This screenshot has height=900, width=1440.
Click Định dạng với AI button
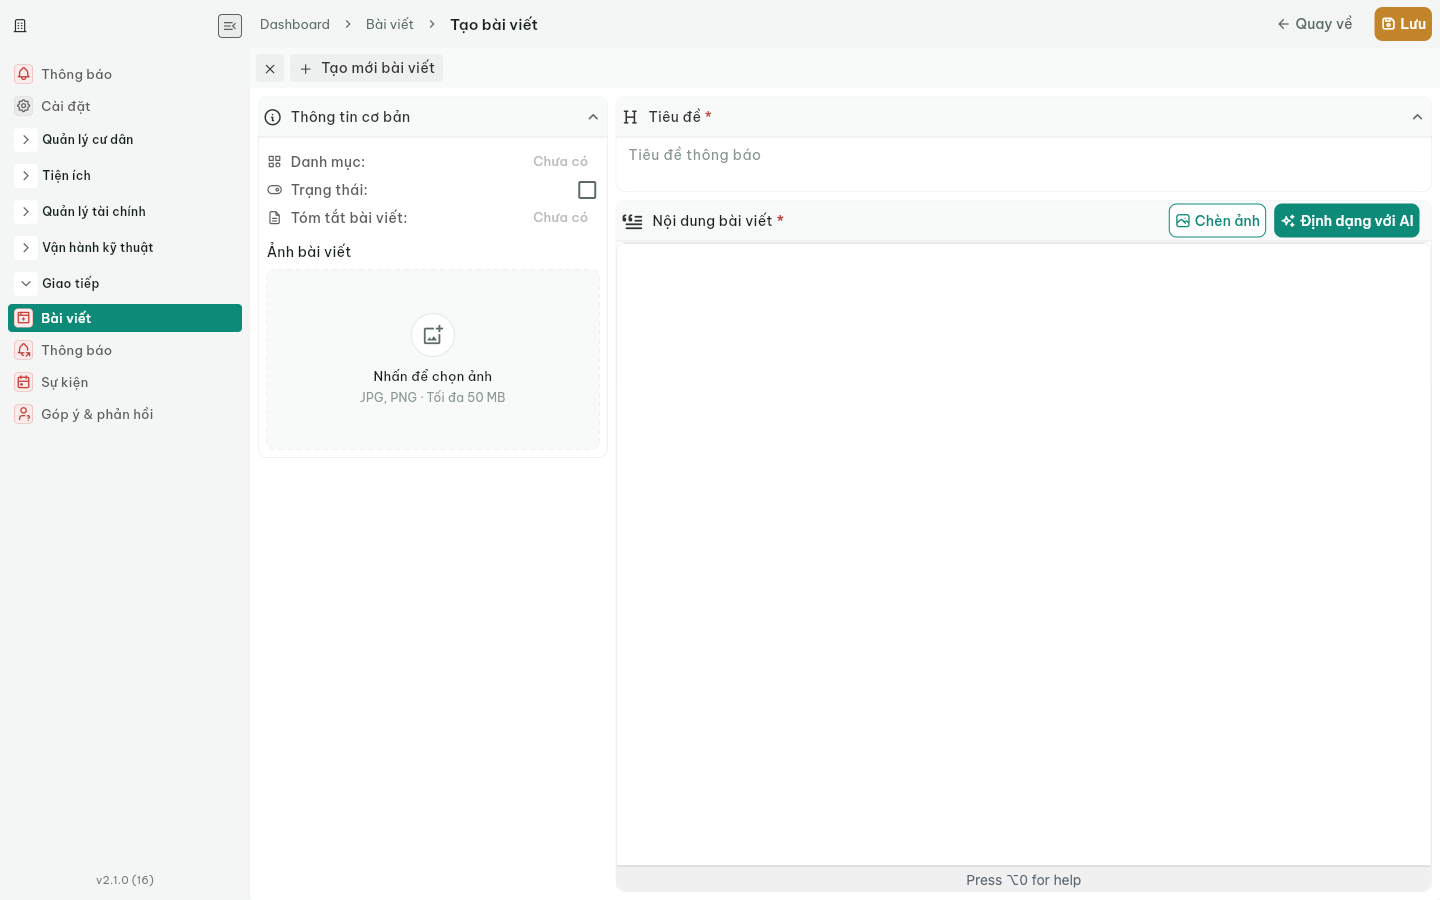[1347, 221]
